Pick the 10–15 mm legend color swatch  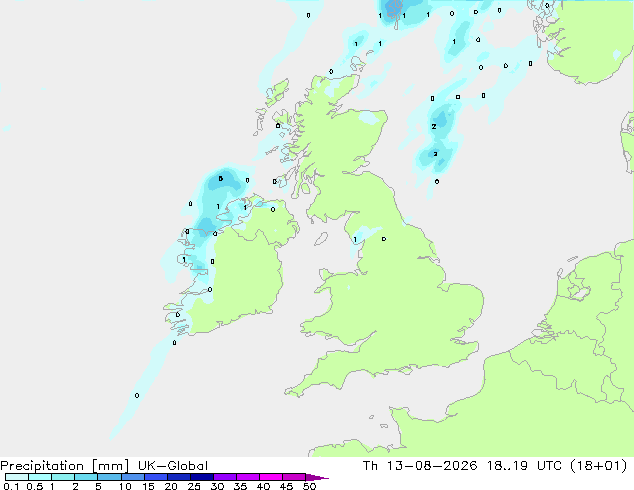pos(133,477)
